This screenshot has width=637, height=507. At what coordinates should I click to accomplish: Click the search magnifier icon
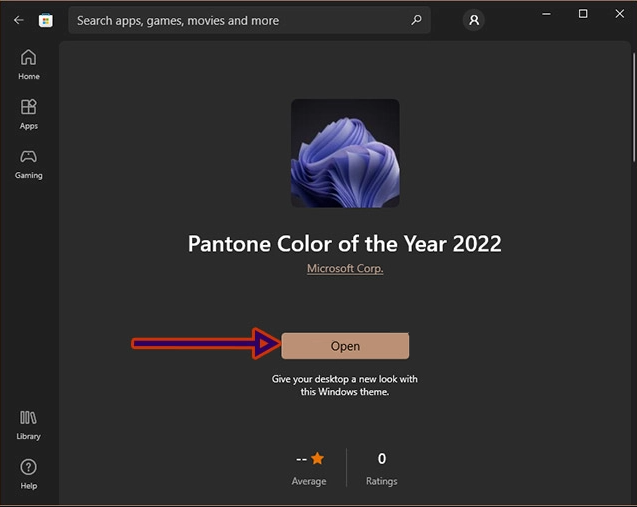(416, 20)
